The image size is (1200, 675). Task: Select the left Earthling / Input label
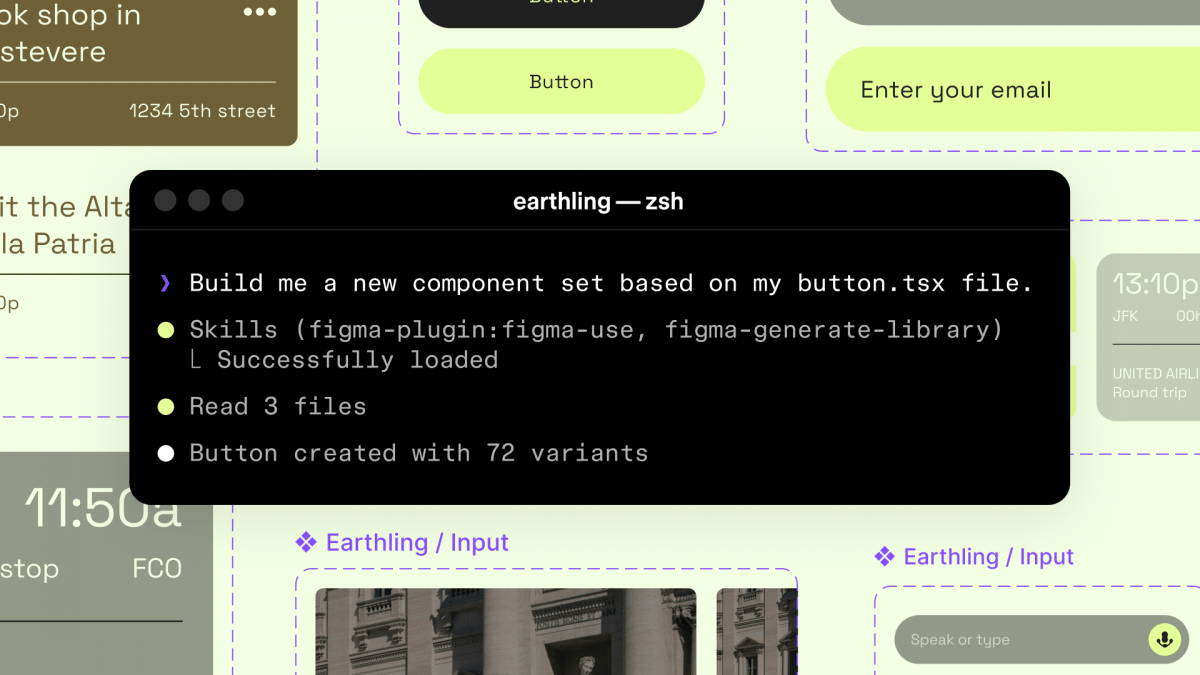417,543
